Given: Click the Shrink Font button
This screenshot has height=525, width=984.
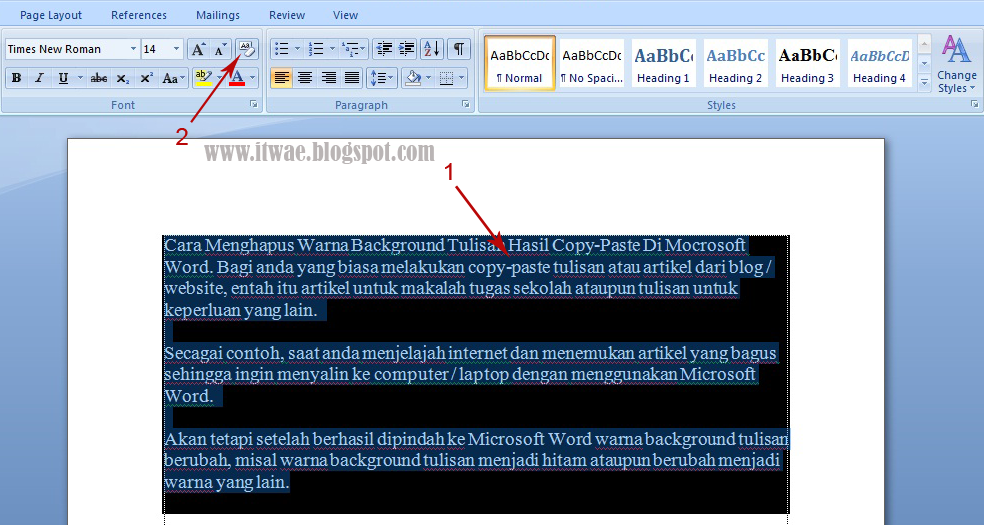Looking at the screenshot, I should click(219, 50).
